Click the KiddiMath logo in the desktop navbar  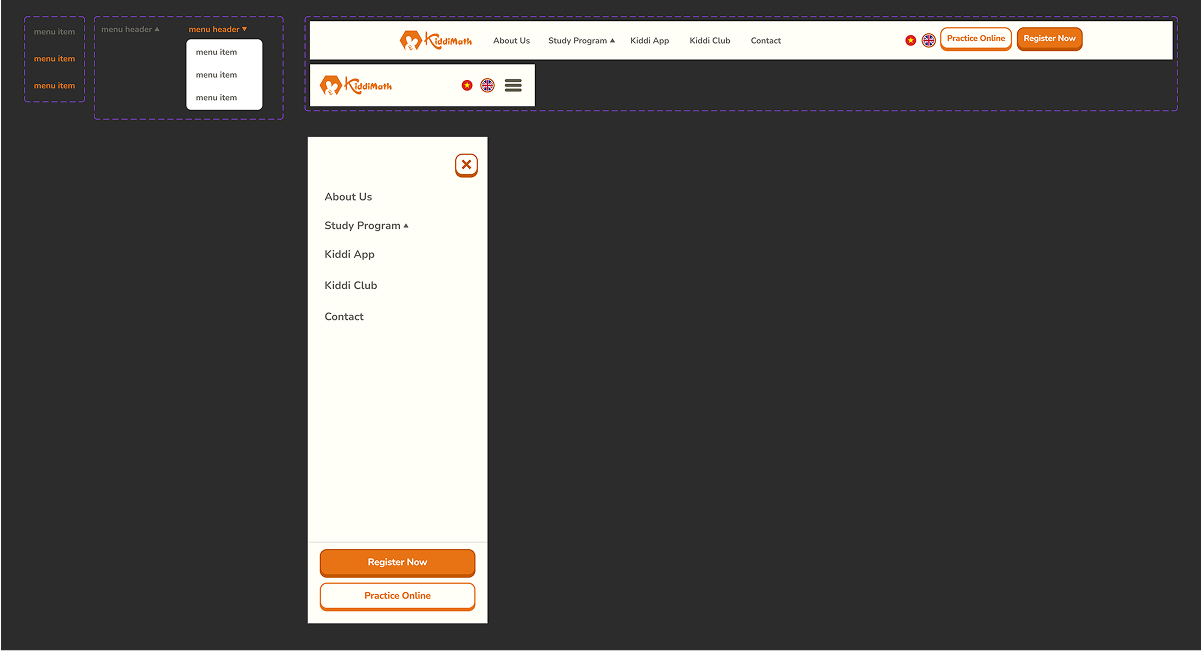pyautogui.click(x=436, y=40)
